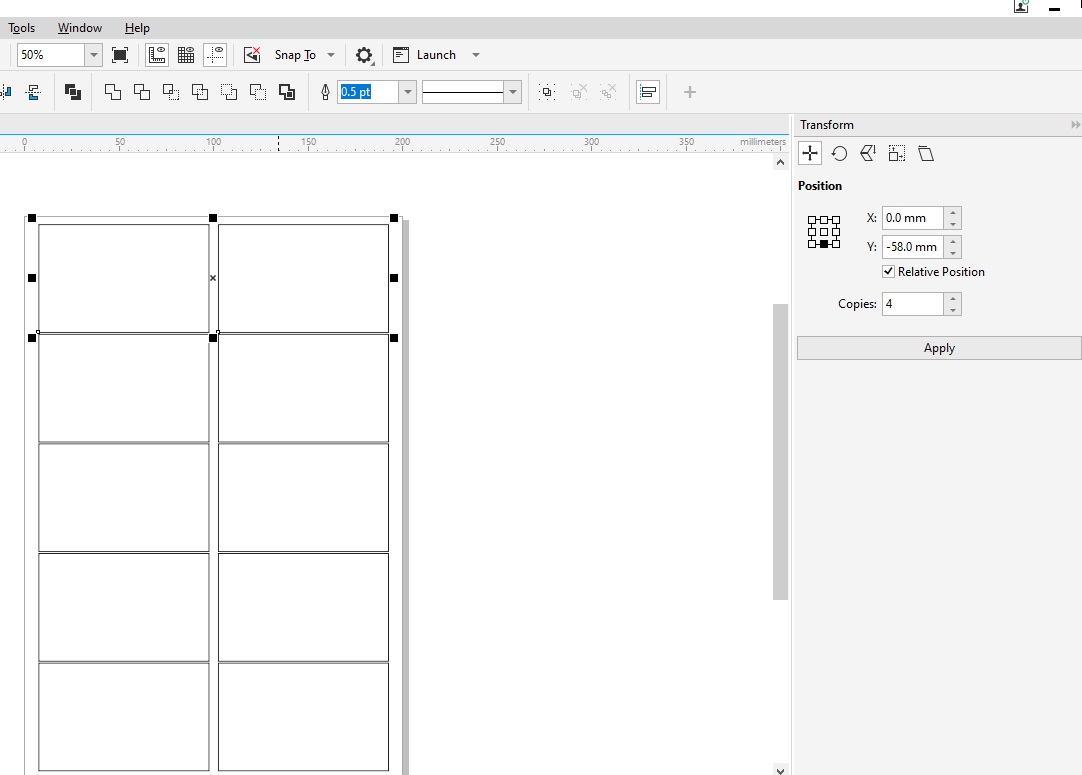Click the Group objects icon
This screenshot has width=1082, height=775.
547,92
